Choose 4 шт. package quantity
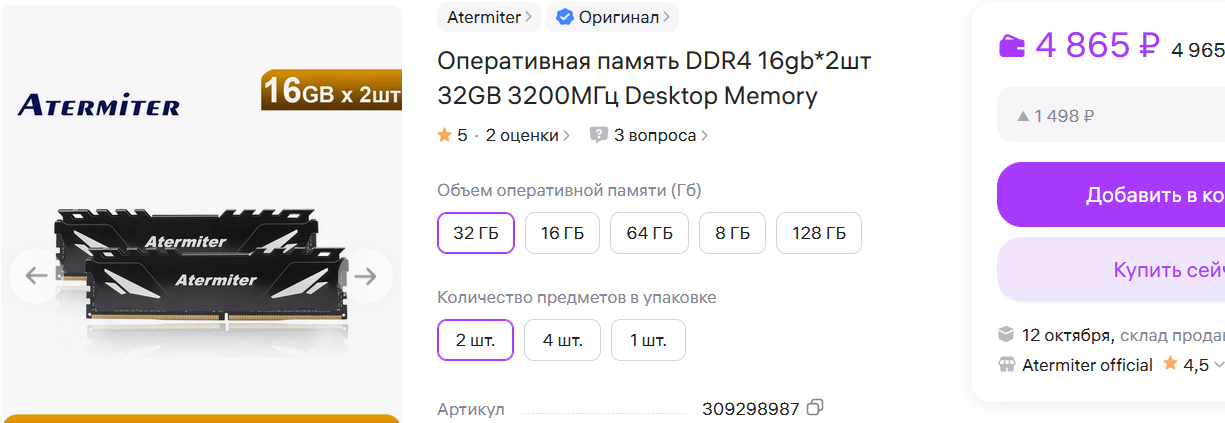The image size is (1225, 423). pos(563,340)
